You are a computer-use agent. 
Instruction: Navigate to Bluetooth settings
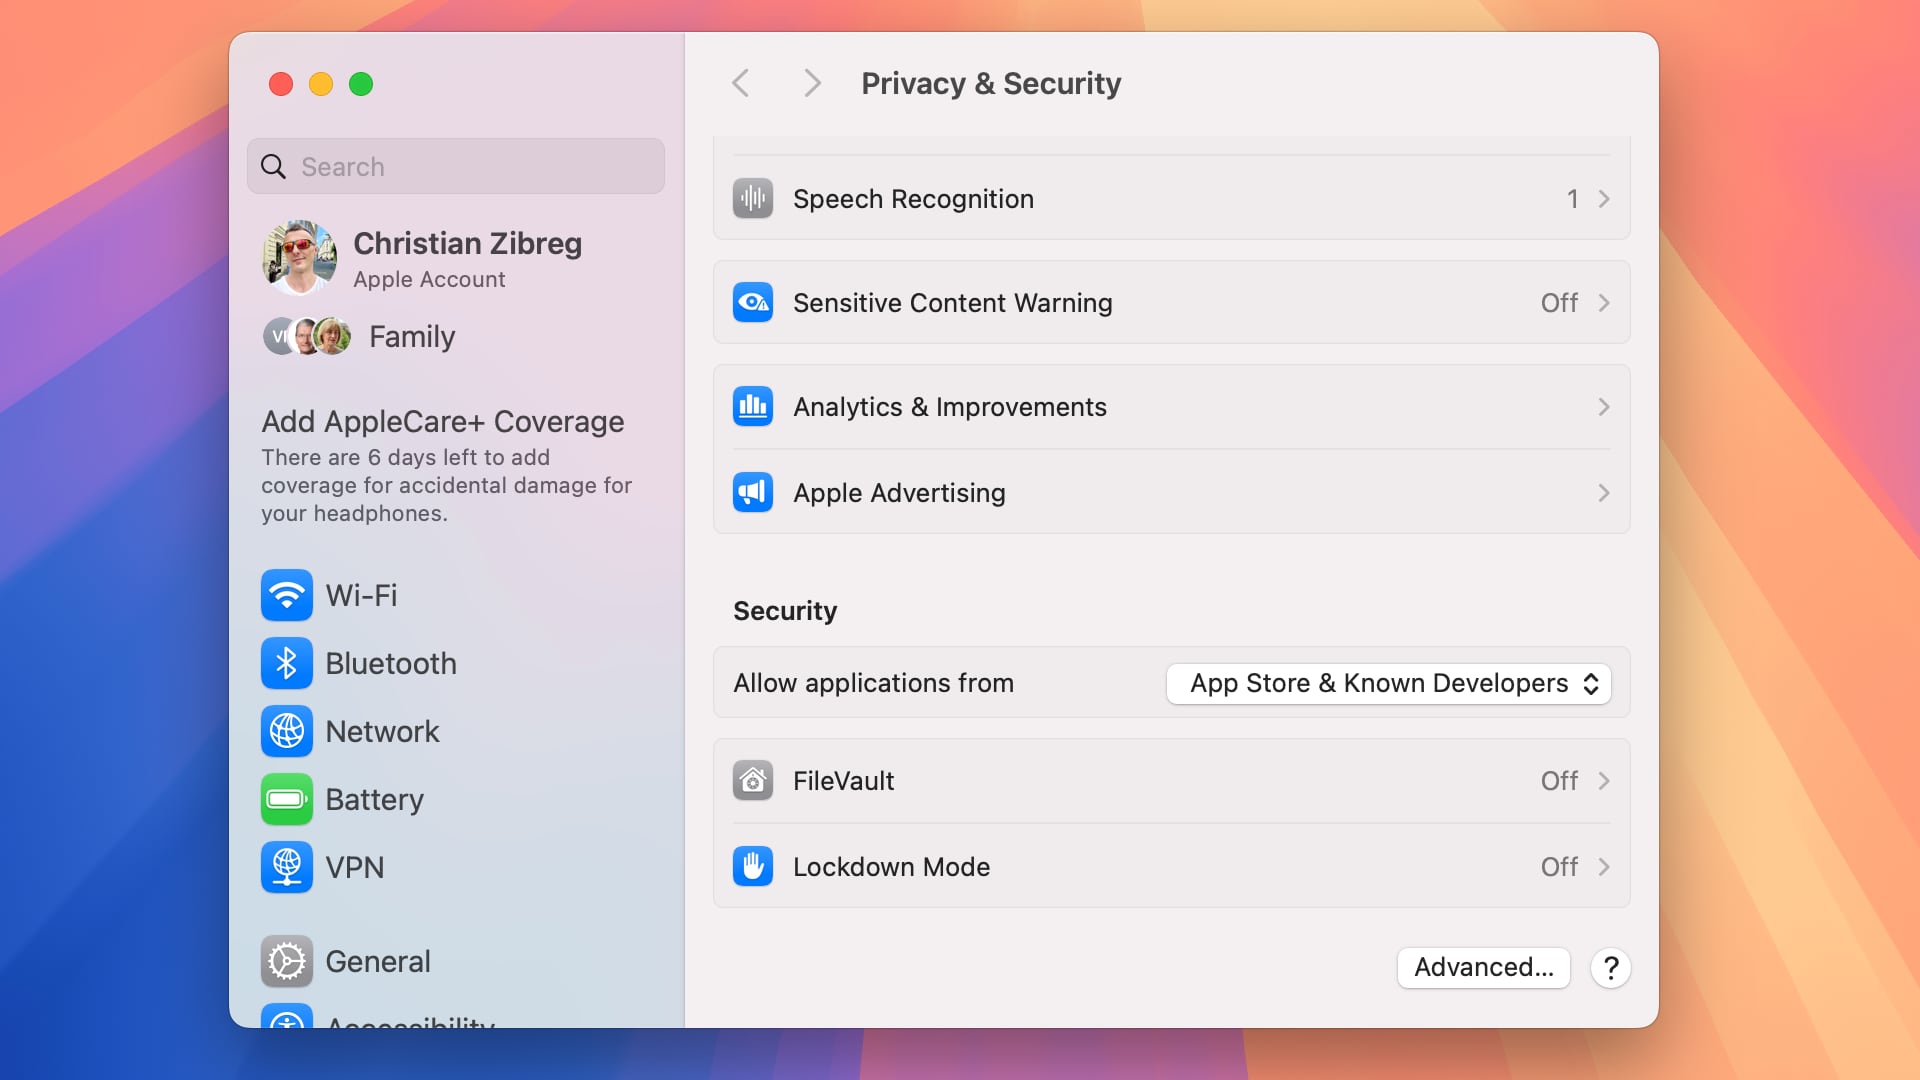pyautogui.click(x=390, y=662)
